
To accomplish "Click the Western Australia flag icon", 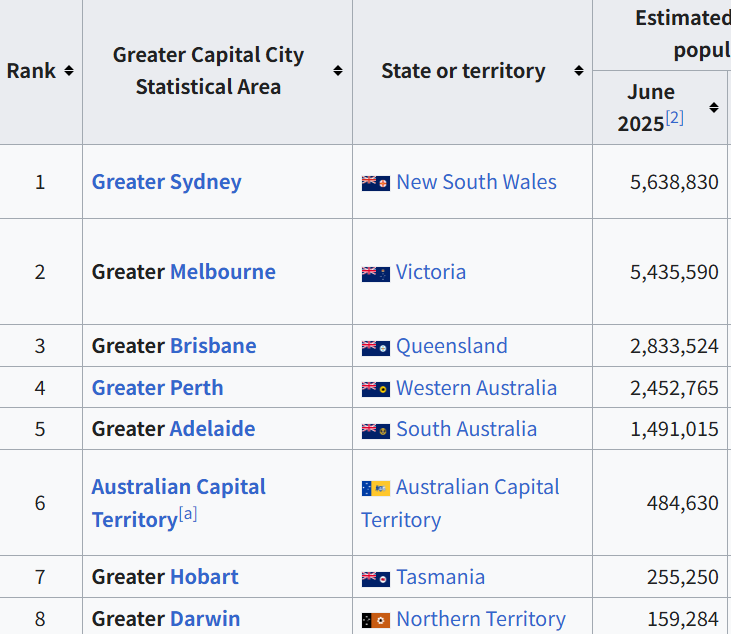I will [x=376, y=389].
